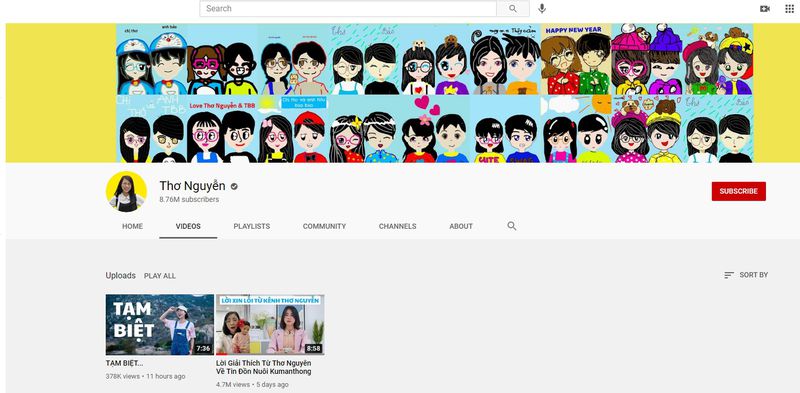
Task: Click the Lời Giải Thích Từ Thơ Nguyễn title
Action: pos(263,367)
